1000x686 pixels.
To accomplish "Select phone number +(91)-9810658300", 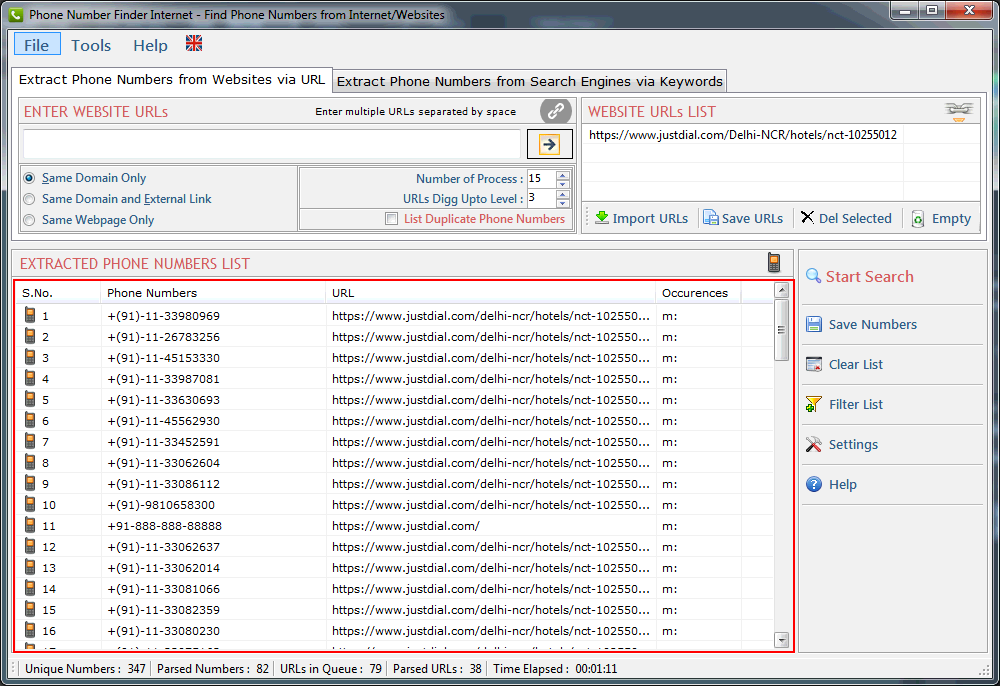I will 161,505.
